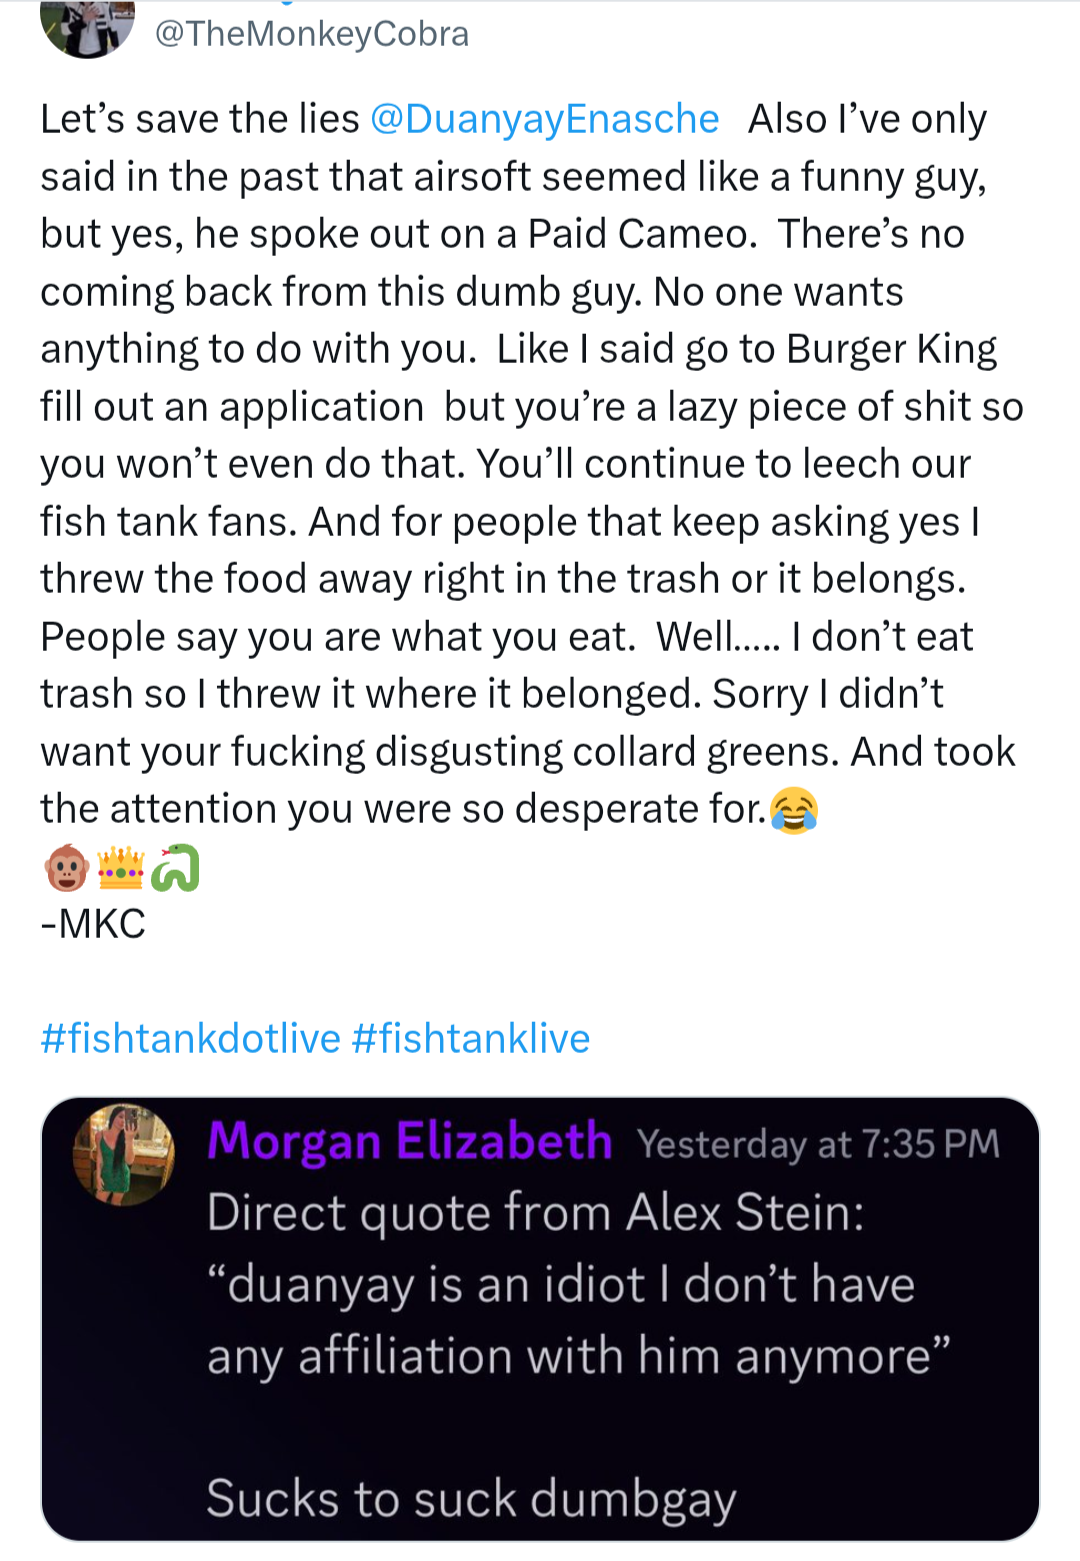Click the monkey face emoji
Viewport: 1080px width, 1561px height.
pyautogui.click(x=67, y=868)
